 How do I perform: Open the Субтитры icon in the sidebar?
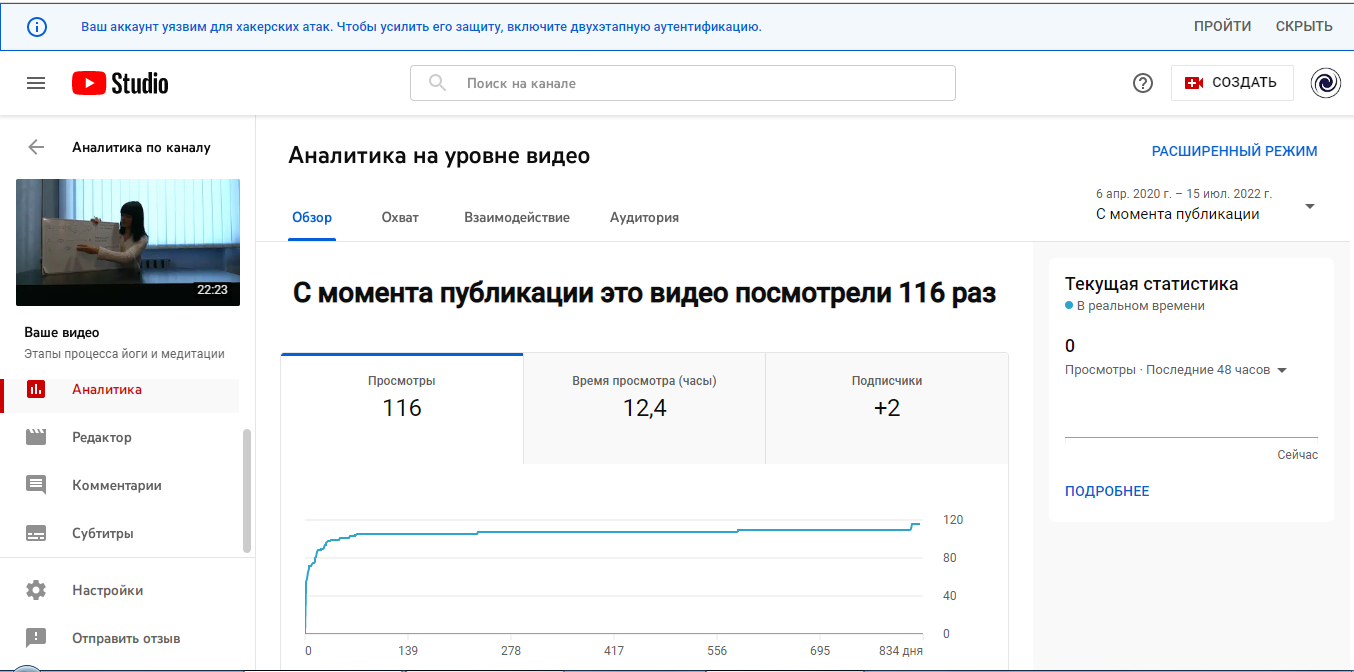[36, 533]
